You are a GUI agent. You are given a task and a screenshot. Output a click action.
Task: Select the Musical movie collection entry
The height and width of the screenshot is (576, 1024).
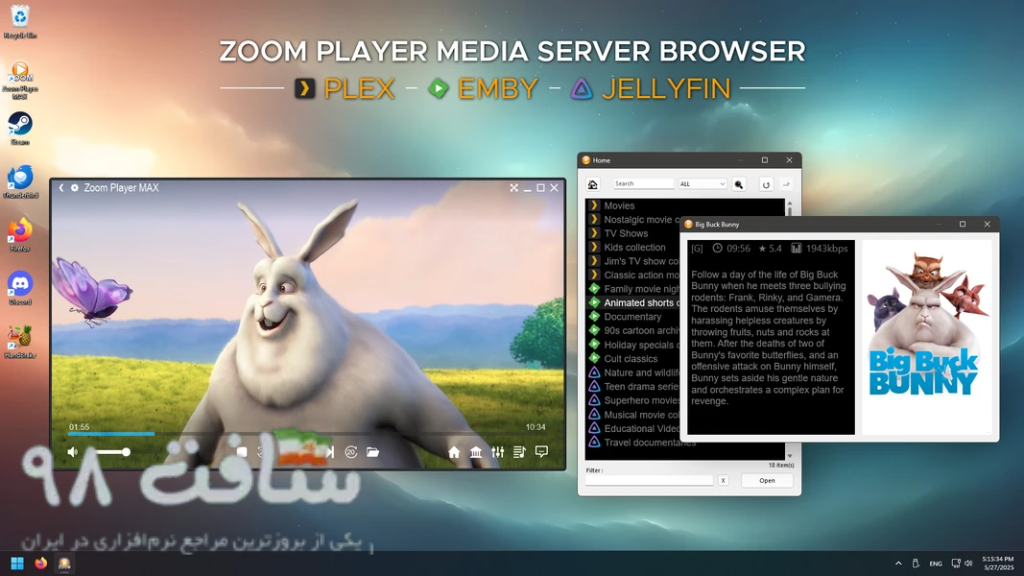pyautogui.click(x=633, y=415)
